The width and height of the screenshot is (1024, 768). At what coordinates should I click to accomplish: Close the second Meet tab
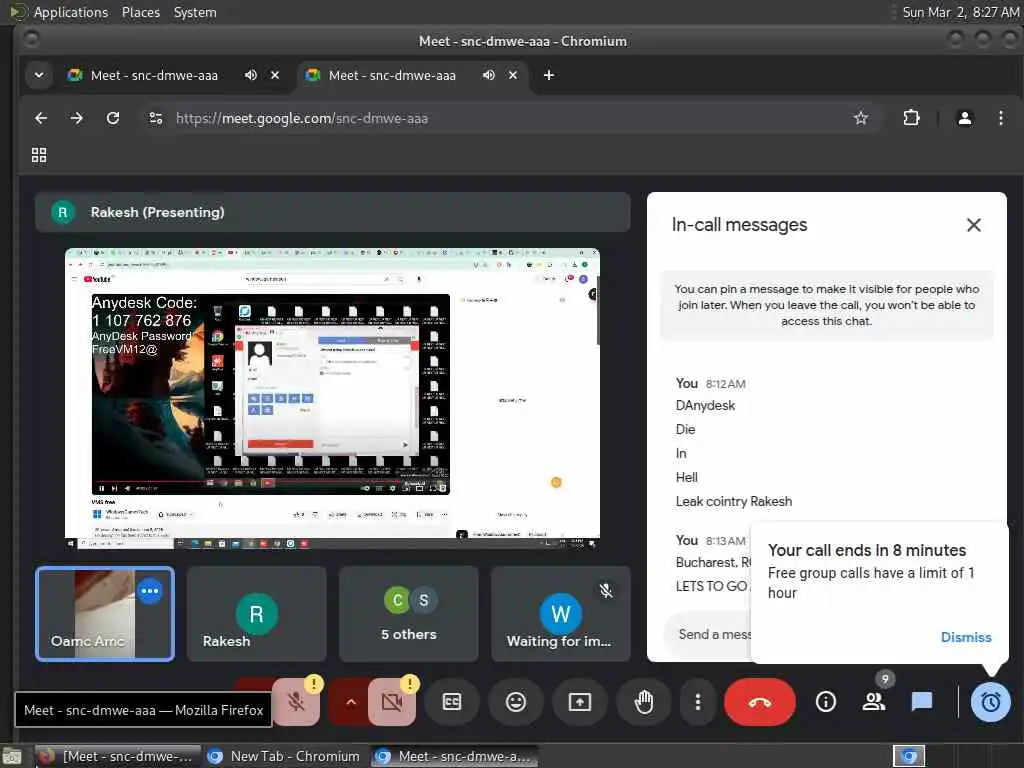(513, 75)
